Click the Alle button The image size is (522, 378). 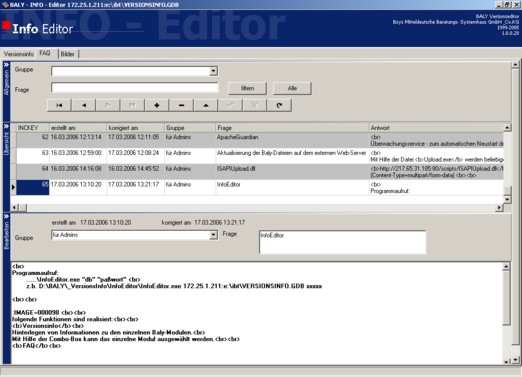[x=292, y=88]
